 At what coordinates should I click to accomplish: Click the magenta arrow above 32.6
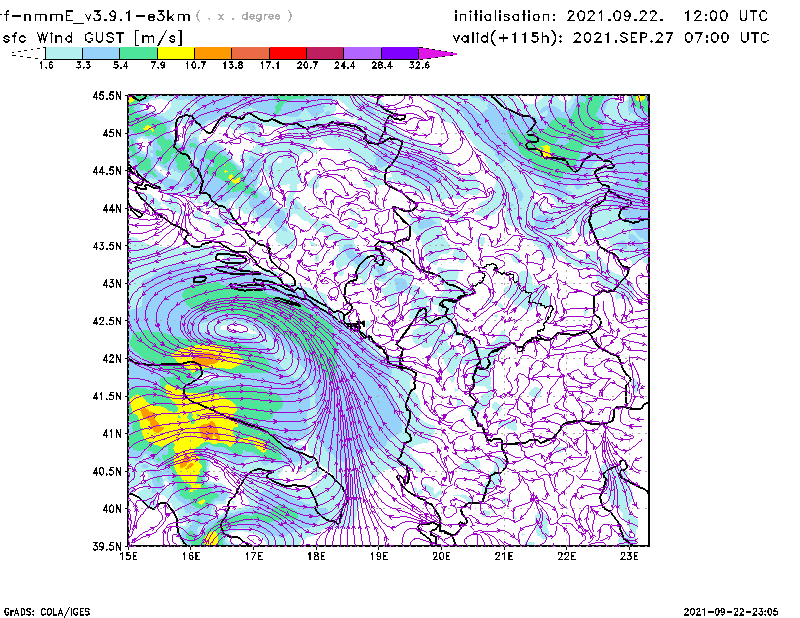click(437, 53)
